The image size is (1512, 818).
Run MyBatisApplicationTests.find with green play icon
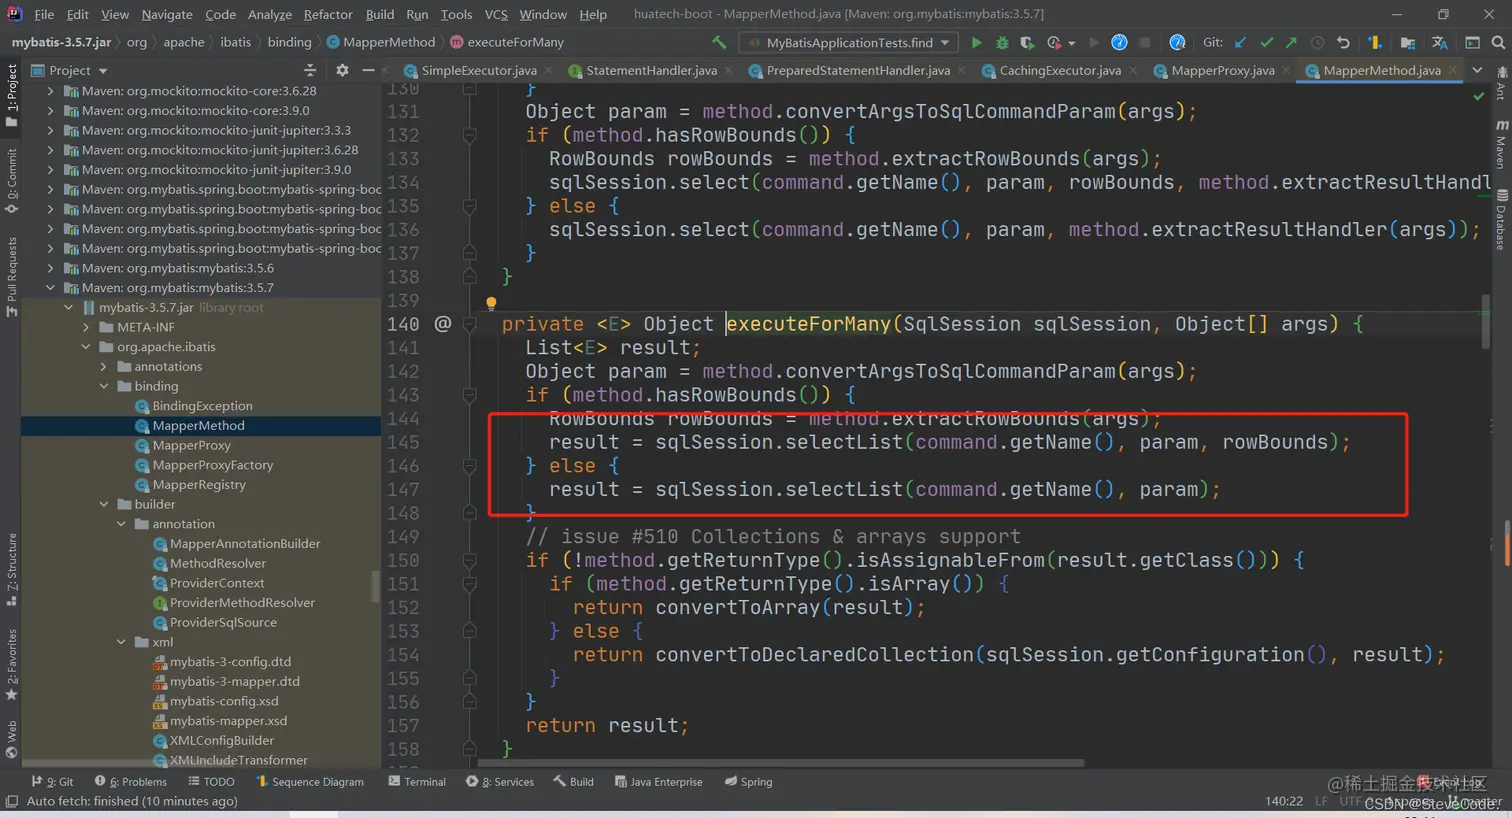(x=976, y=42)
